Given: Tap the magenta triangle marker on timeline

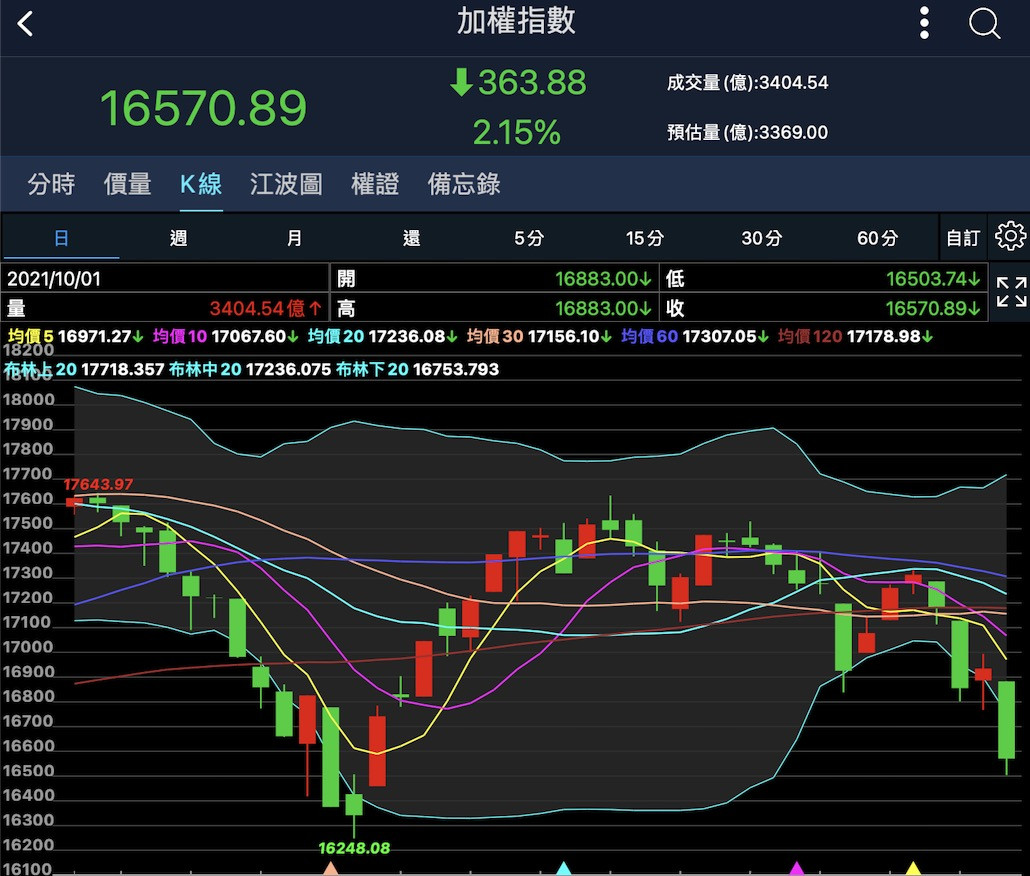Looking at the screenshot, I should 797,867.
